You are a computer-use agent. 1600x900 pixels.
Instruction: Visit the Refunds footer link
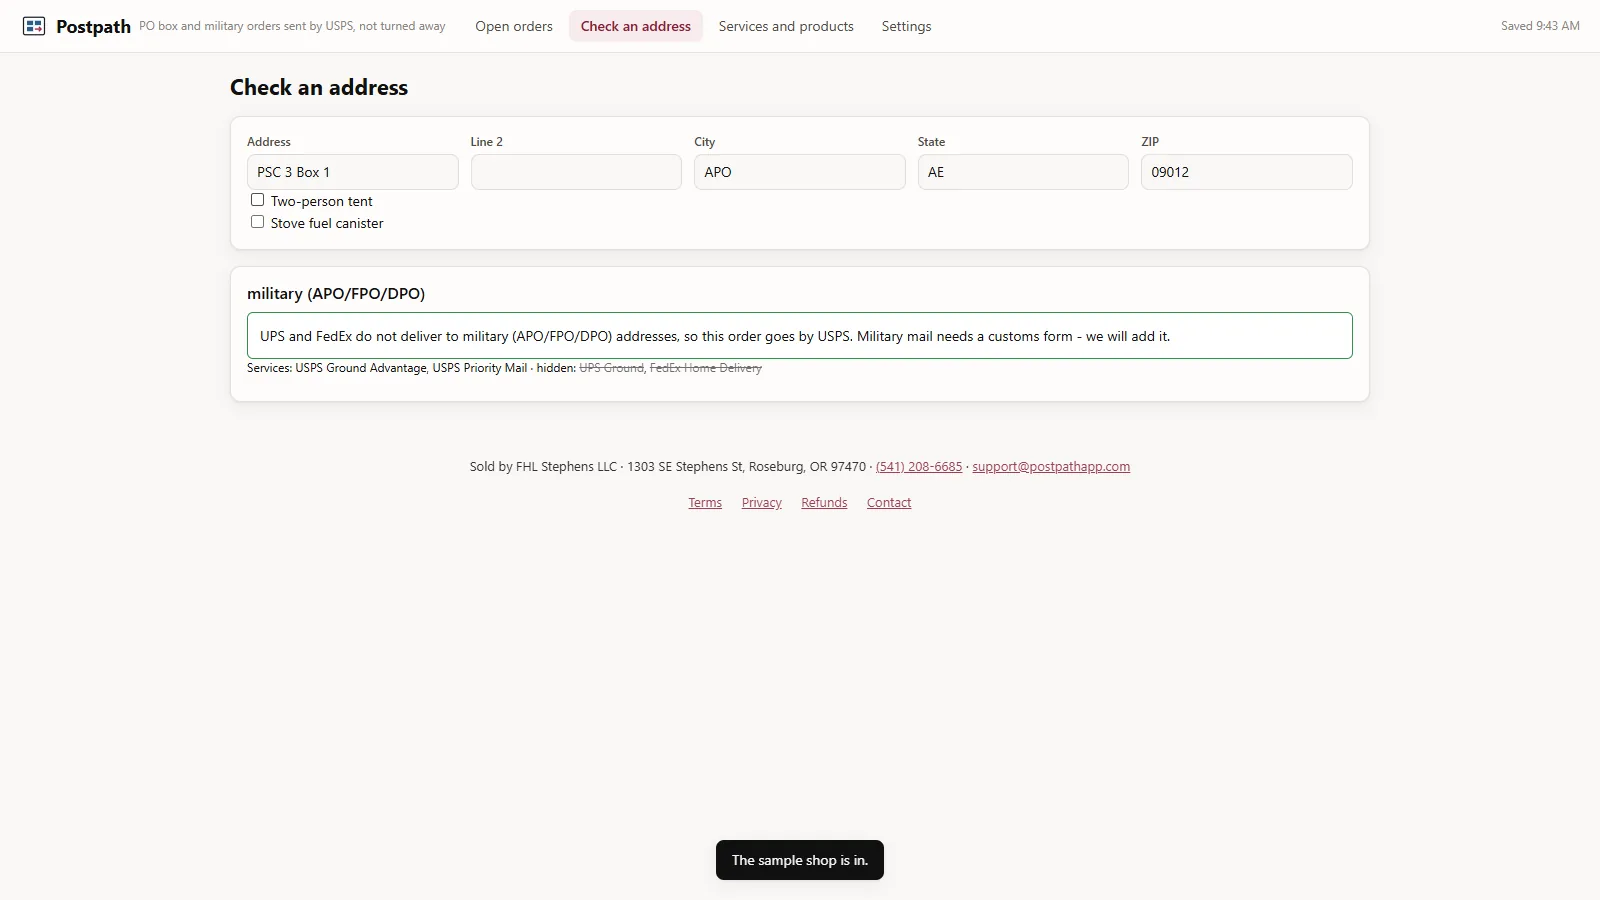coord(824,503)
